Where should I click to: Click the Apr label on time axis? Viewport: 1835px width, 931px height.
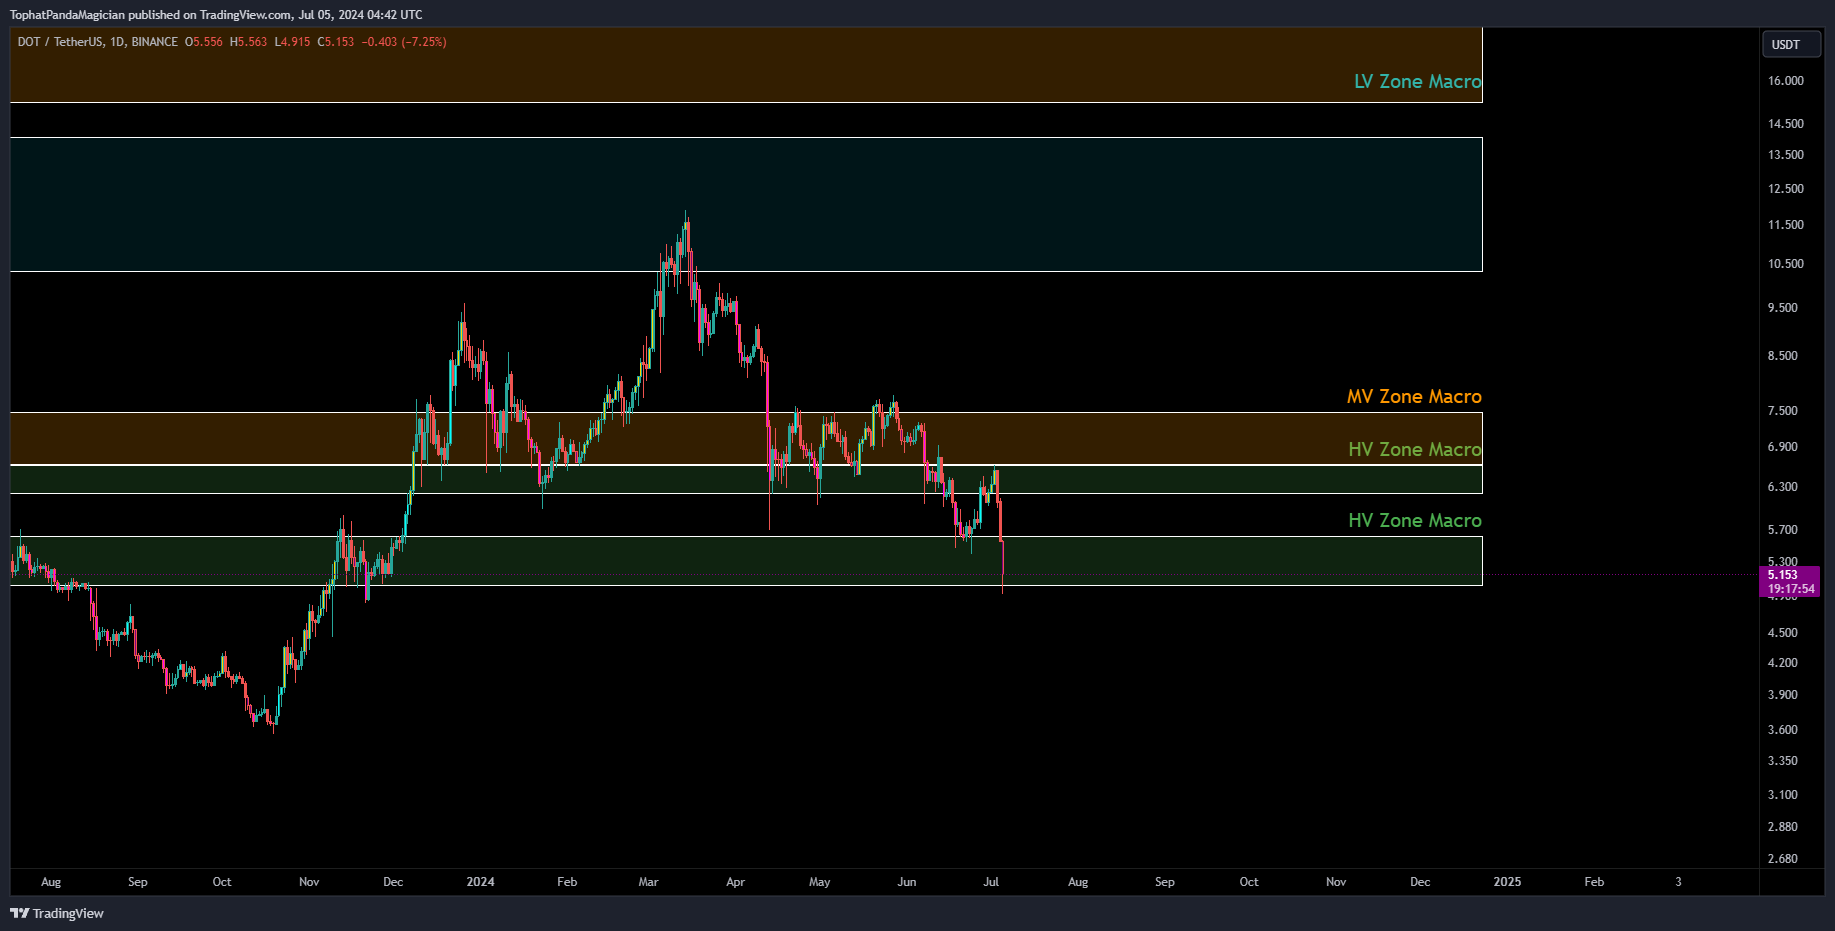coord(735,882)
